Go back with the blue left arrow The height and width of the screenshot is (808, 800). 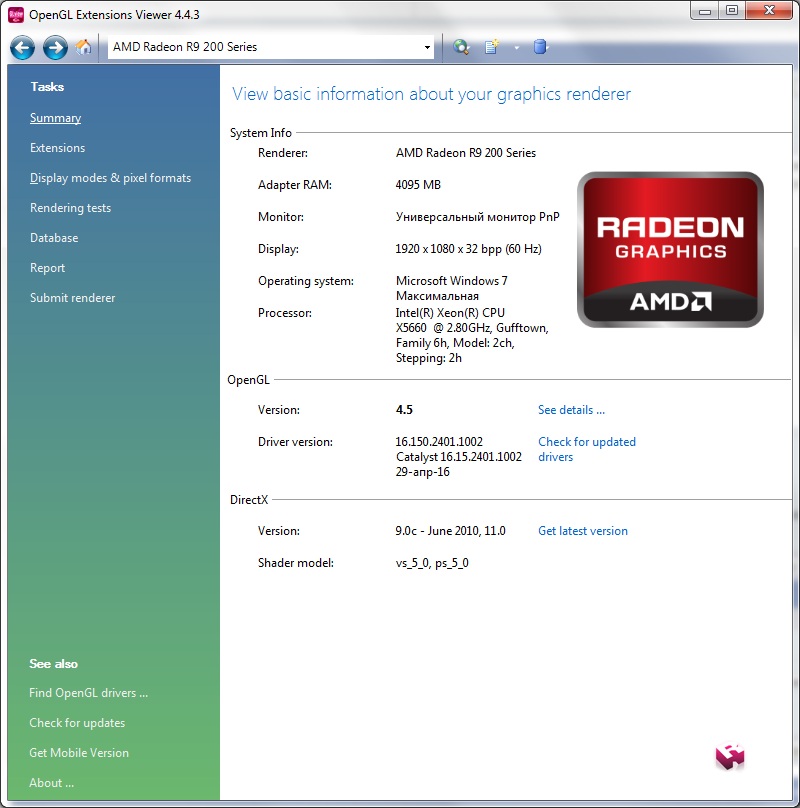[22, 48]
